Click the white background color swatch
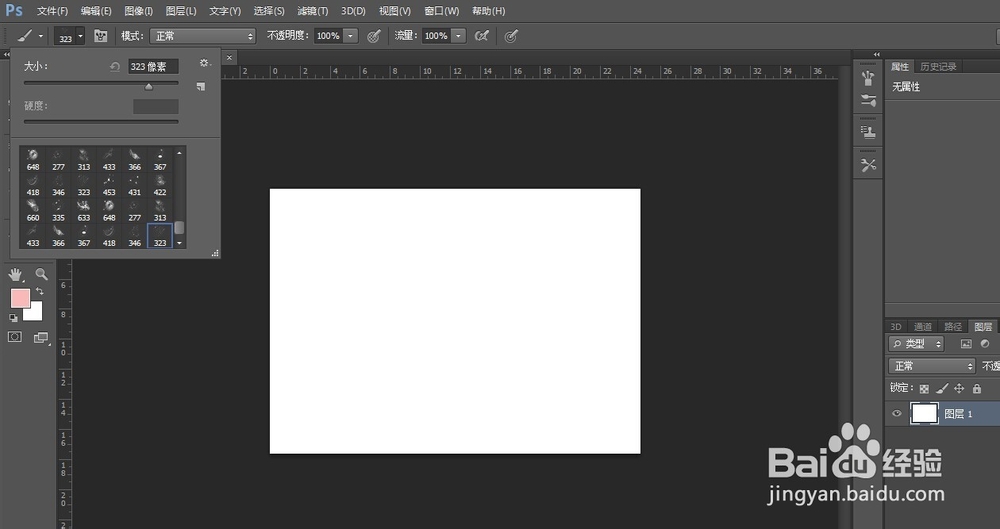The width and height of the screenshot is (1000, 529). coord(36,313)
